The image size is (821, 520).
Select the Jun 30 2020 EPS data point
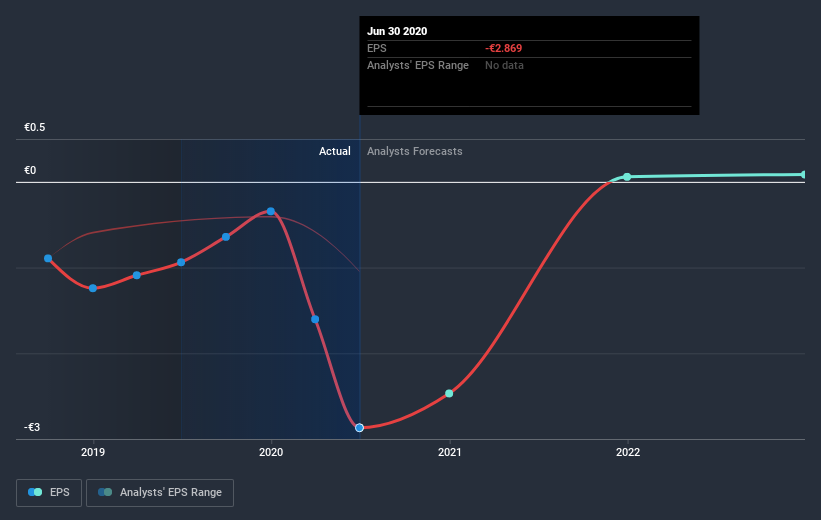(359, 428)
